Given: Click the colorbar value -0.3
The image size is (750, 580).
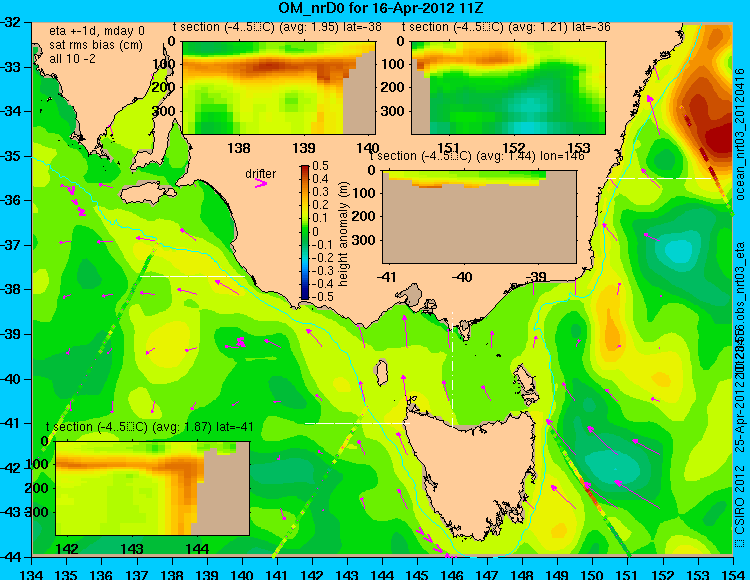Looking at the screenshot, I should point(320,270).
